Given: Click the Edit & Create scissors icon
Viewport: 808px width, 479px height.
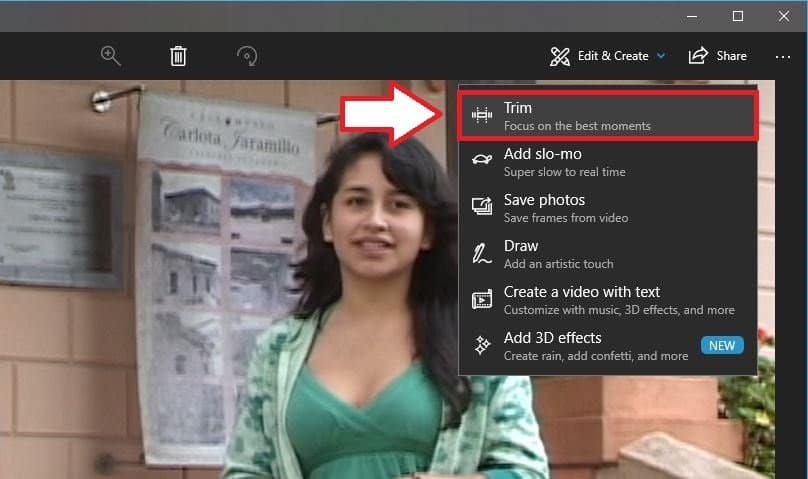Looking at the screenshot, I should (x=560, y=56).
